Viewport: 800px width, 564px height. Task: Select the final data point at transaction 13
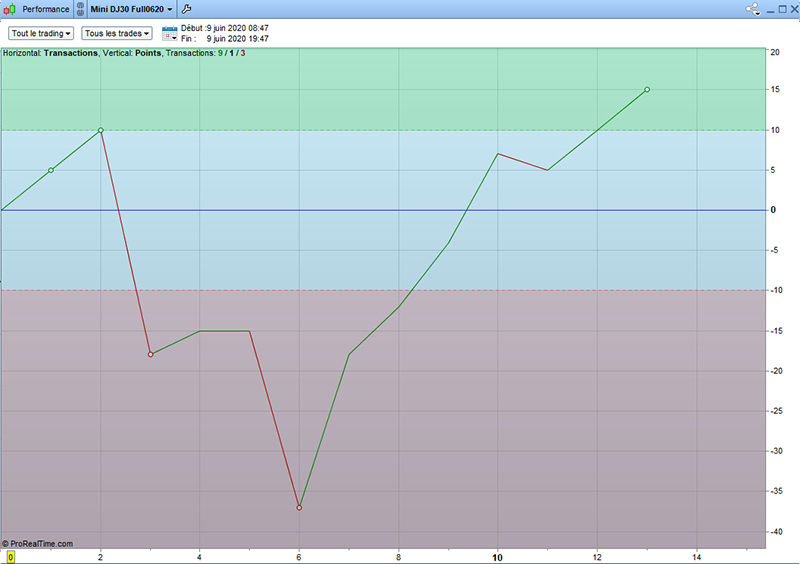(647, 89)
